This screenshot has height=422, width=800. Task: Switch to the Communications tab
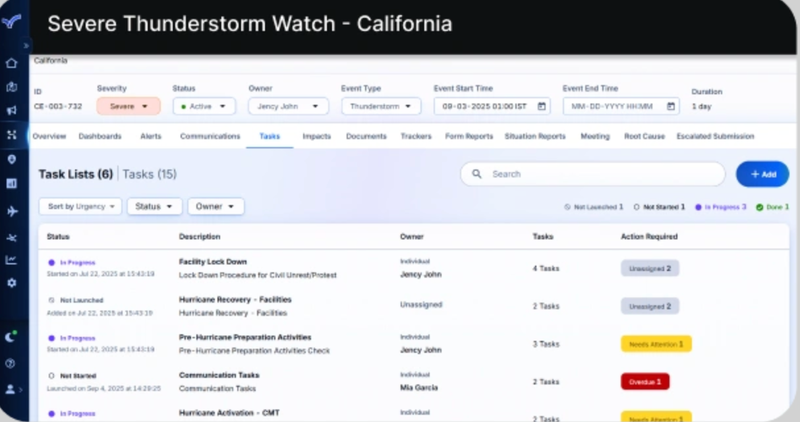(x=210, y=136)
